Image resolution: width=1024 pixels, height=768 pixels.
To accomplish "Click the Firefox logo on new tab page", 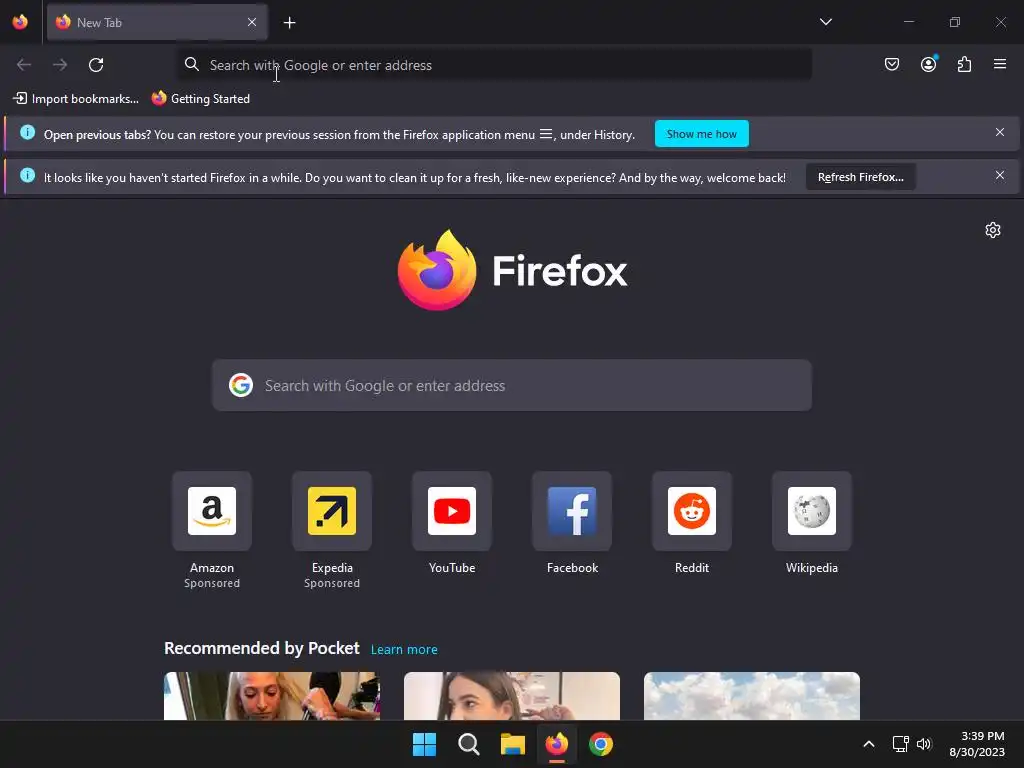I will pos(512,270).
